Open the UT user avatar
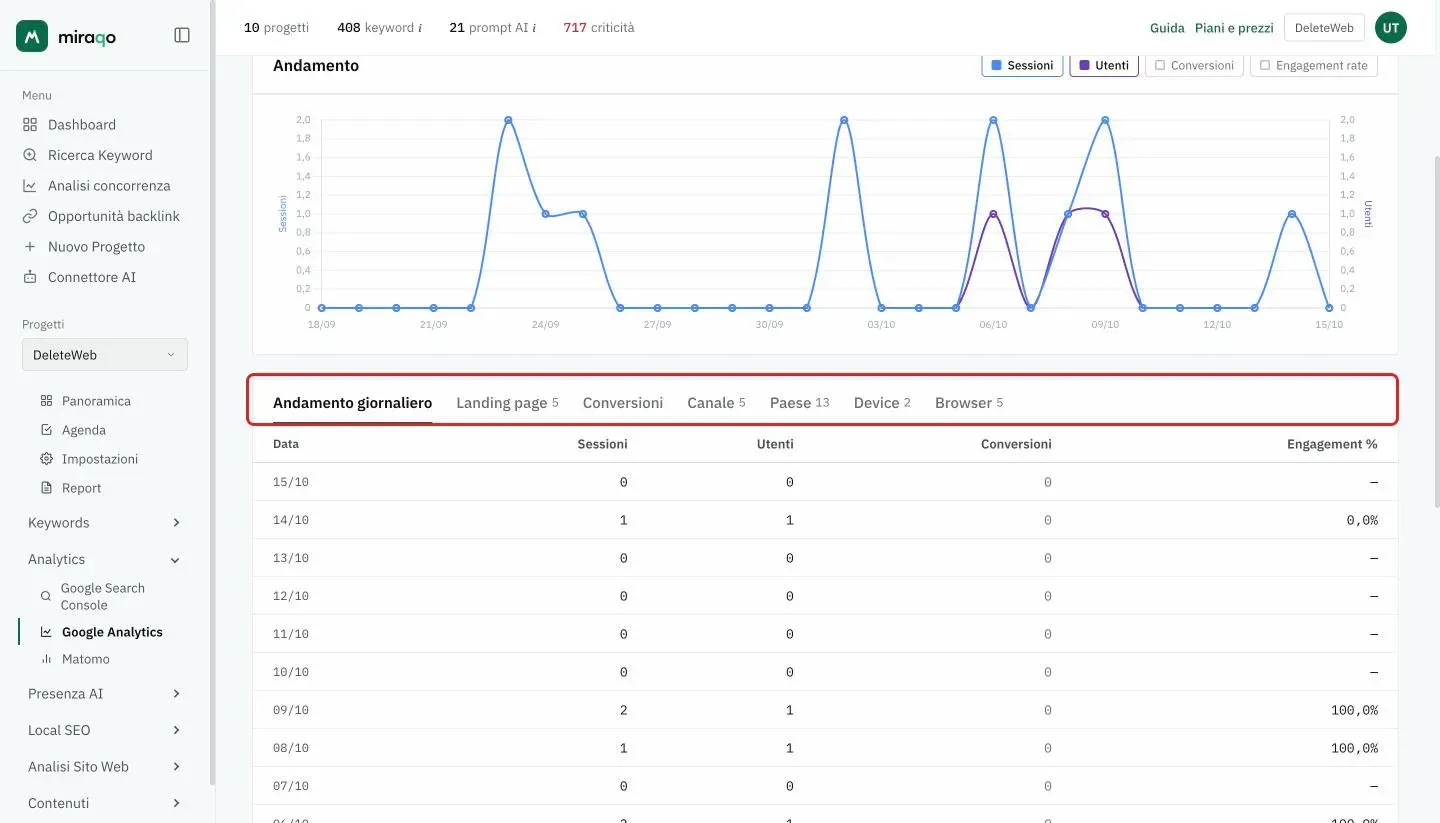Image resolution: width=1440 pixels, height=823 pixels. (1390, 28)
